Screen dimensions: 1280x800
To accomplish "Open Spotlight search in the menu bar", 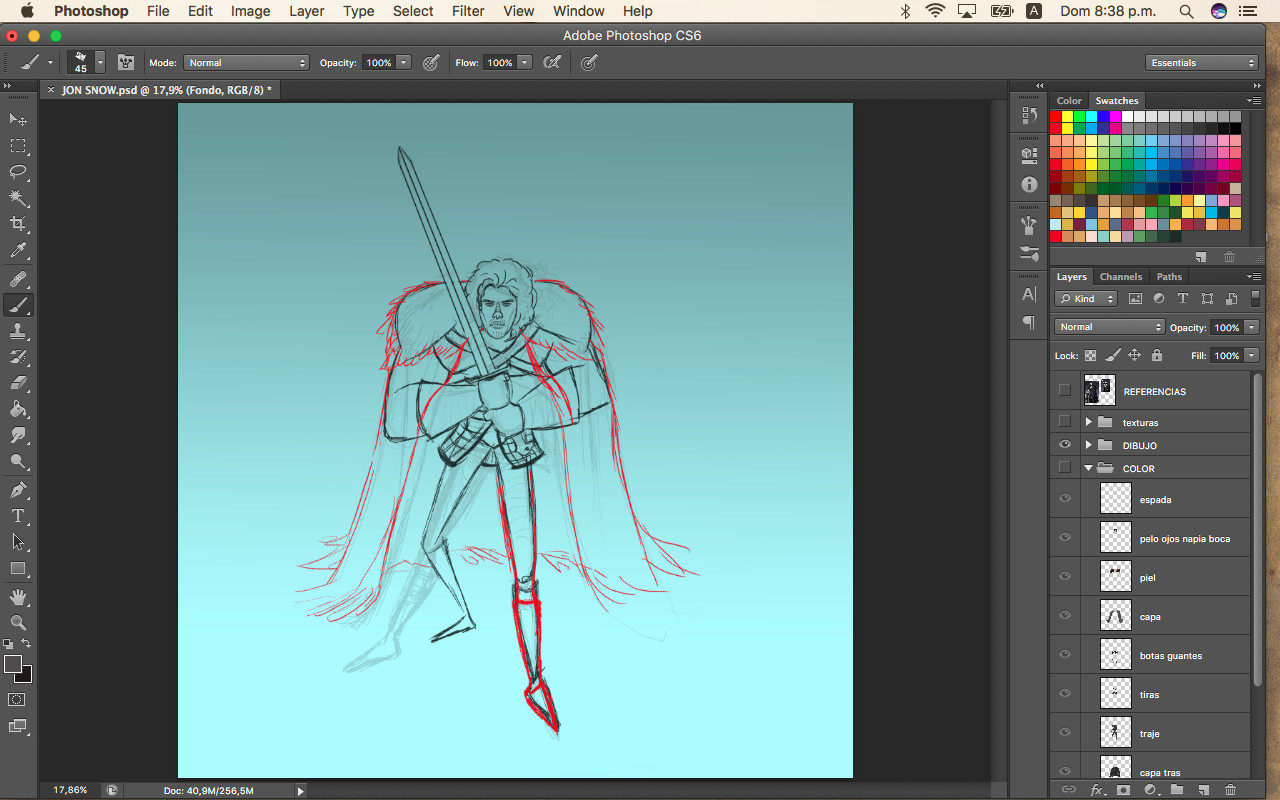I will click(1186, 11).
